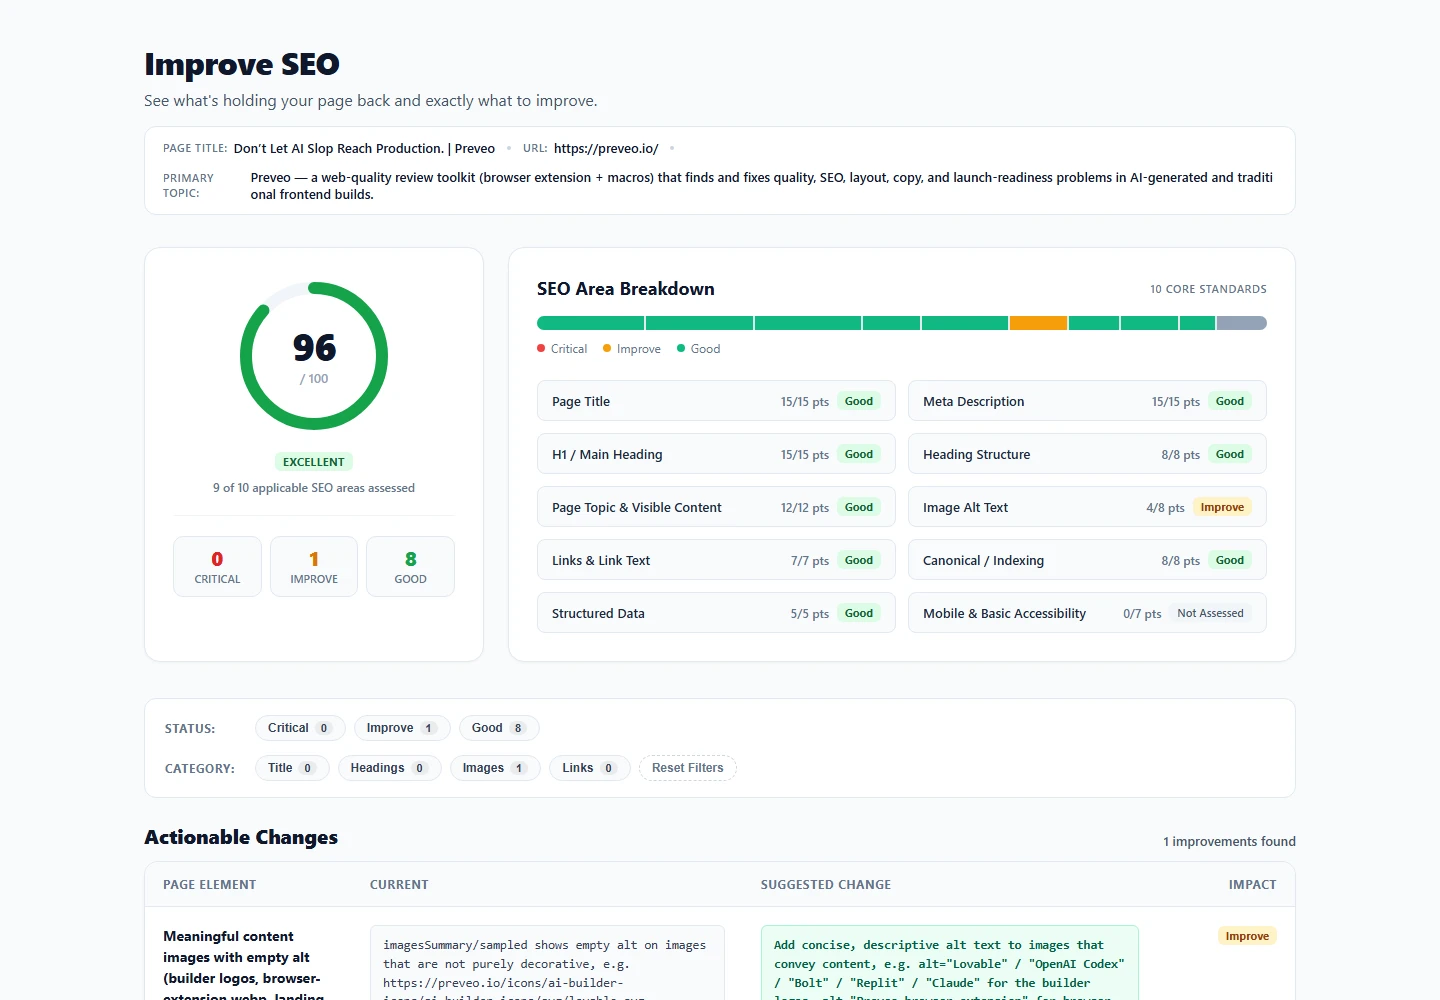The image size is (1440, 1000).
Task: Click the 8 Good summary tile
Action: point(410,566)
